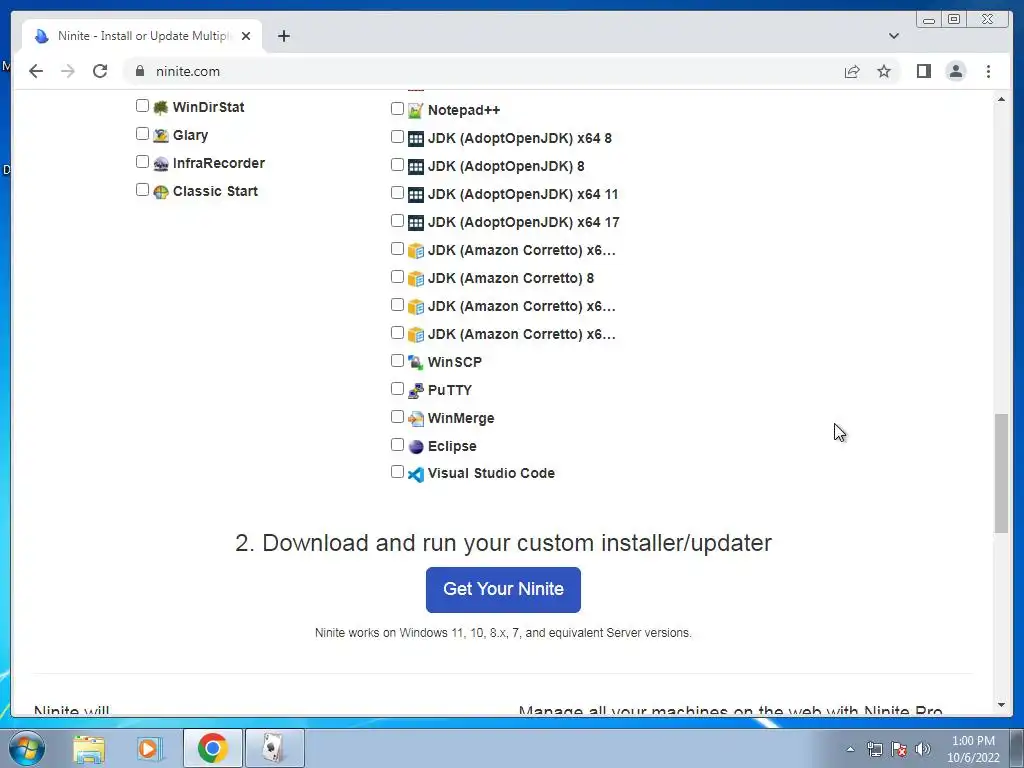1024x768 pixels.
Task: Click the WinDirStat tree icon
Action: 161,108
